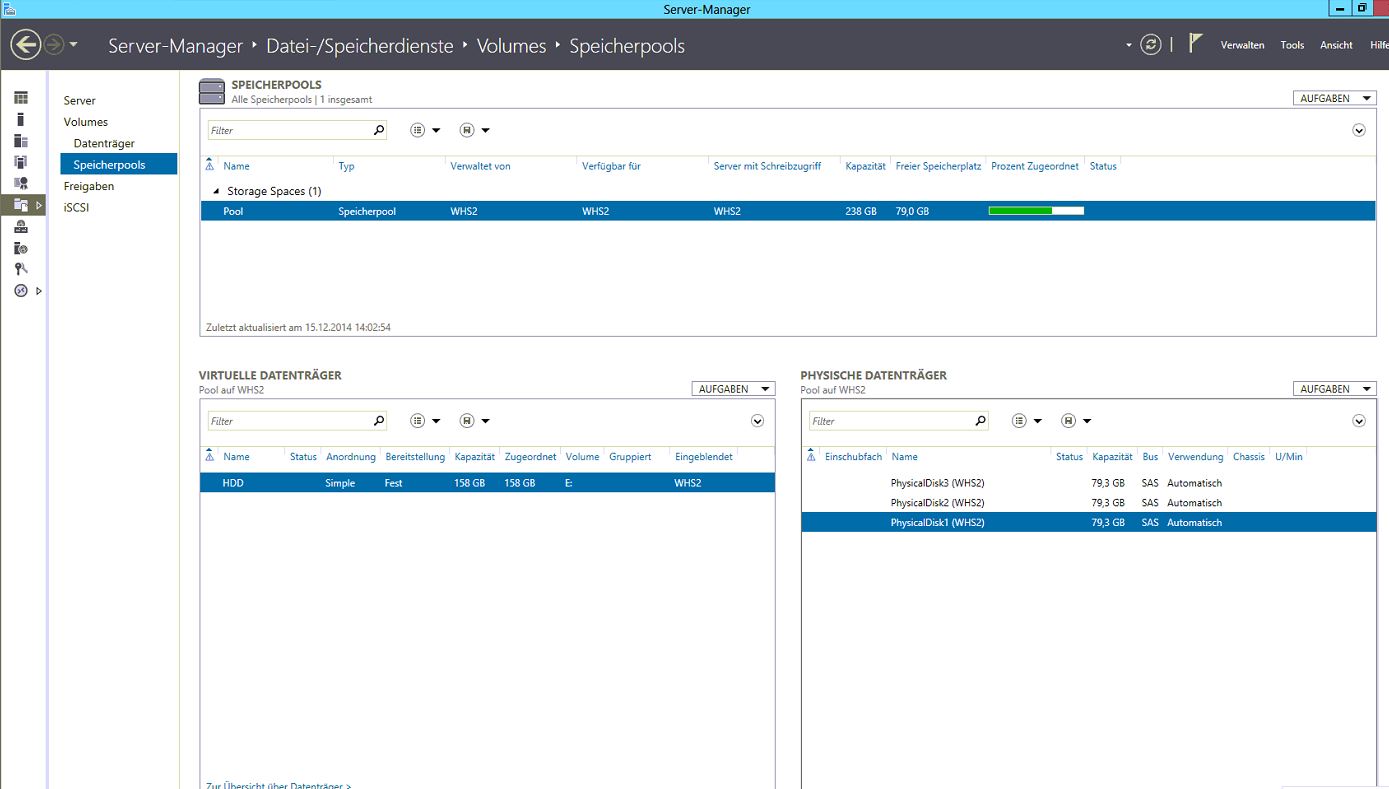Select PhysicalDisk1 (WHS2) row
Screen dimensions: 1389x789
pos(1089,522)
